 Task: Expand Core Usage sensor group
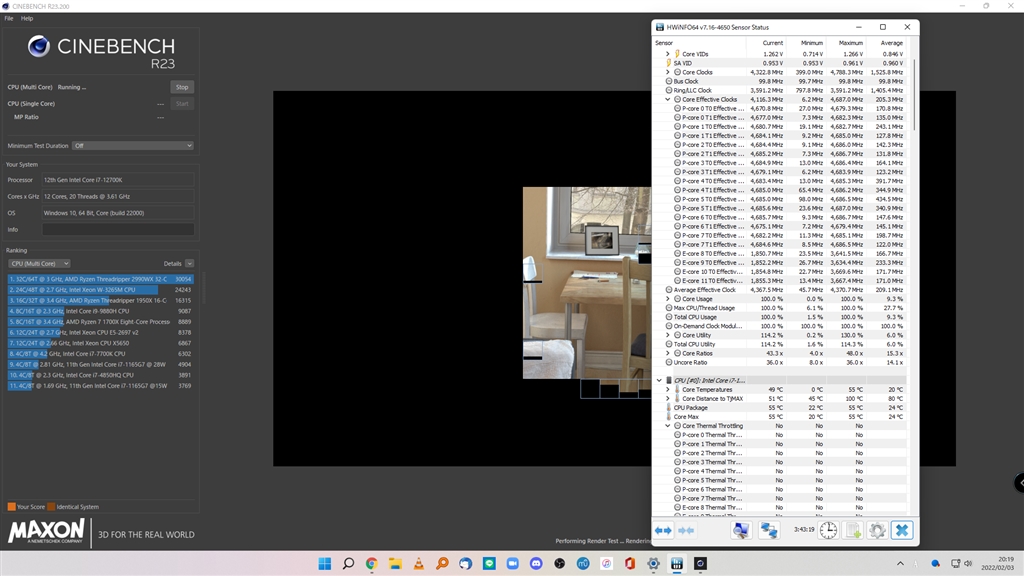click(x=667, y=298)
